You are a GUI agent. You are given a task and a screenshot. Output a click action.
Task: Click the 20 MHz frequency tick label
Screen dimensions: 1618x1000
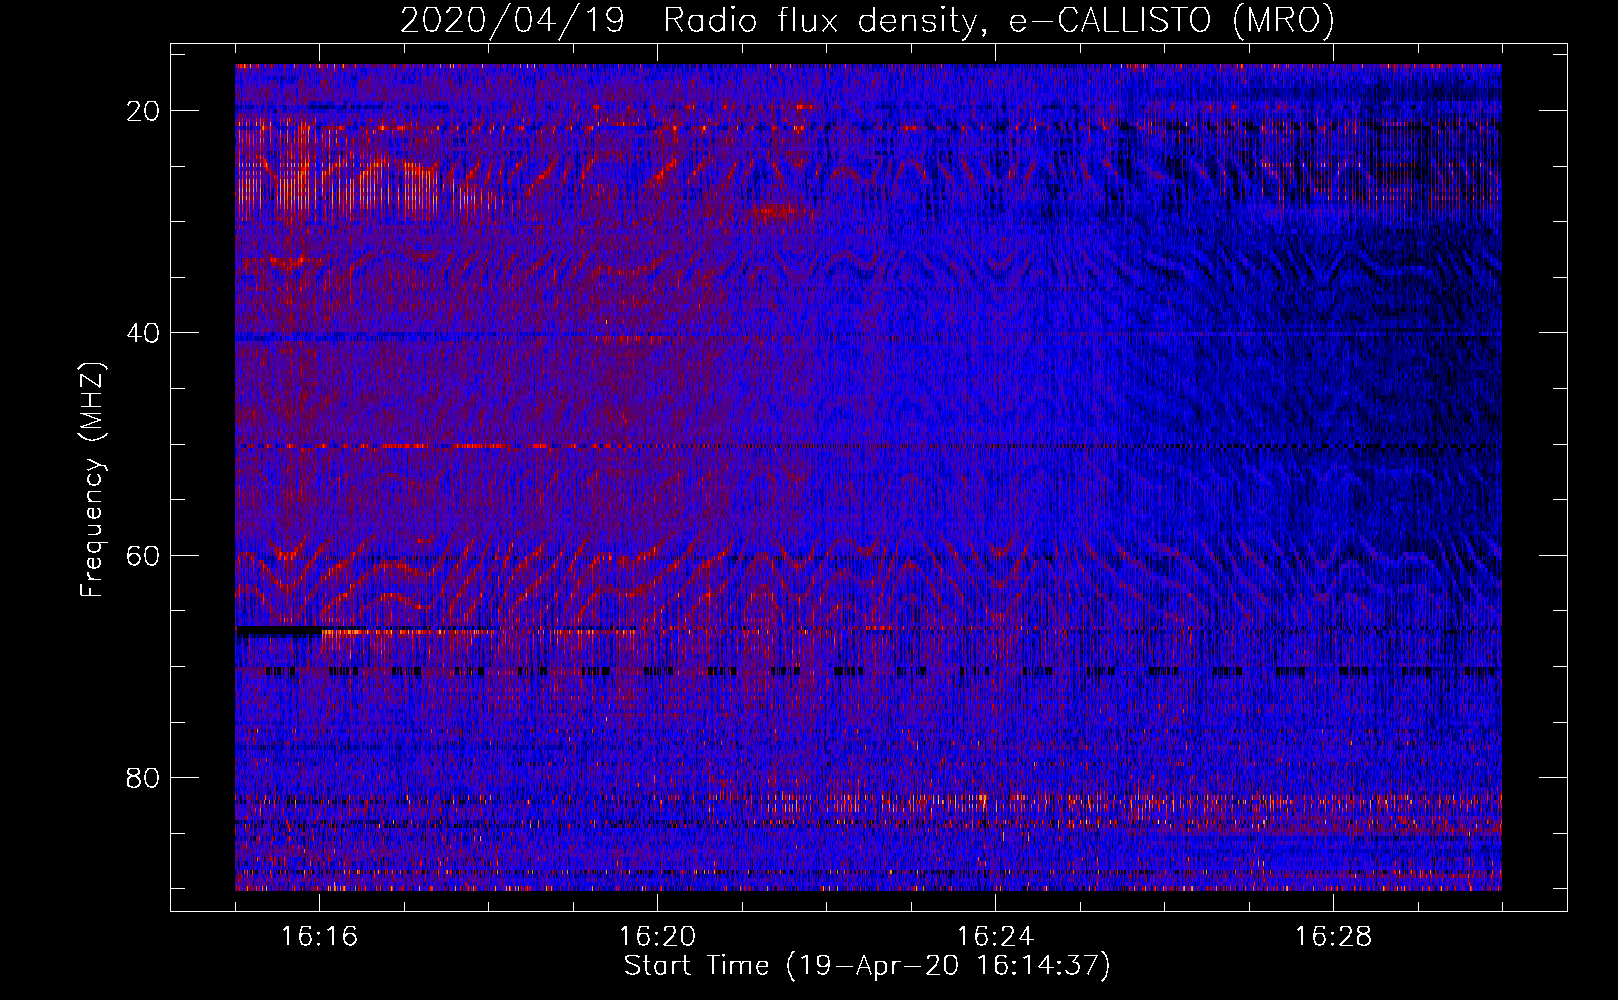(143, 111)
